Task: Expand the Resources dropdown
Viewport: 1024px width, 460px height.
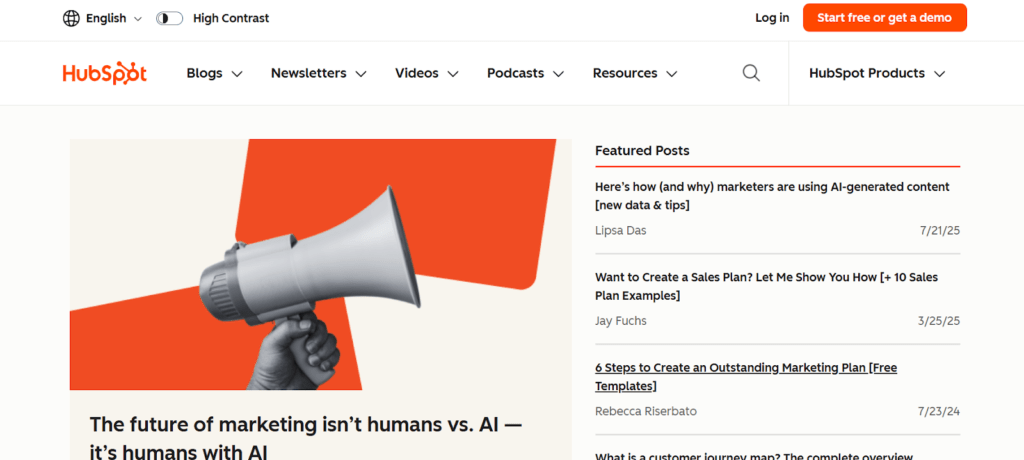Action: point(635,73)
